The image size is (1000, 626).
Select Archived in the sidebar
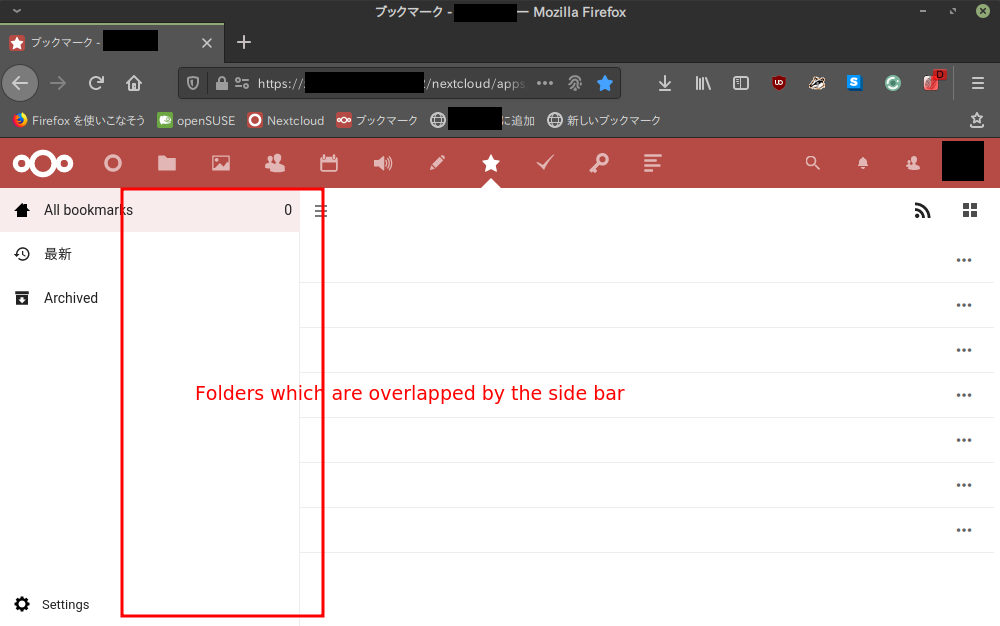[x=150, y=298]
